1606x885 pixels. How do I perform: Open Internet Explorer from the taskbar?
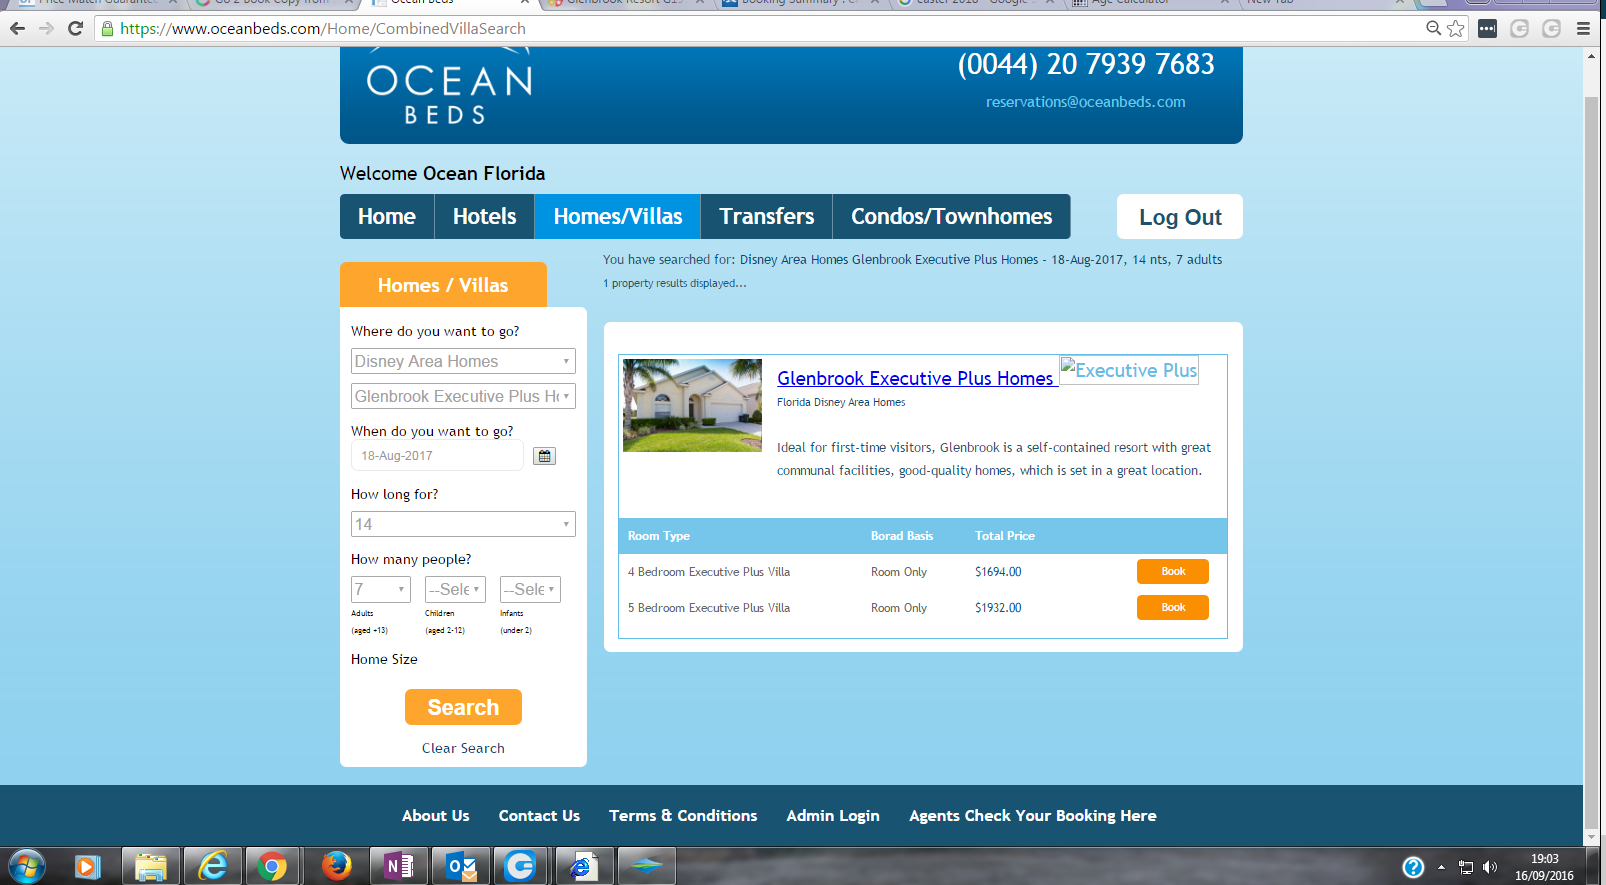(212, 866)
